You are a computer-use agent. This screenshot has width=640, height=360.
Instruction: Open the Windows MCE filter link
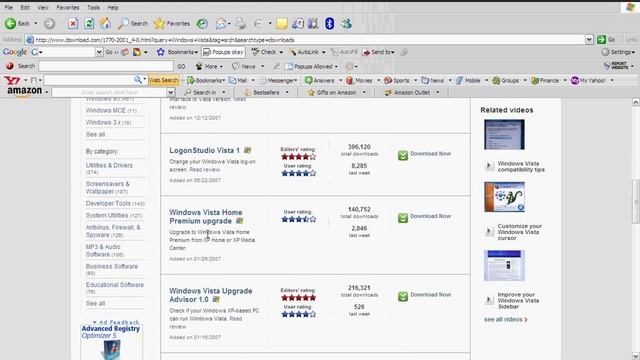tap(106, 111)
